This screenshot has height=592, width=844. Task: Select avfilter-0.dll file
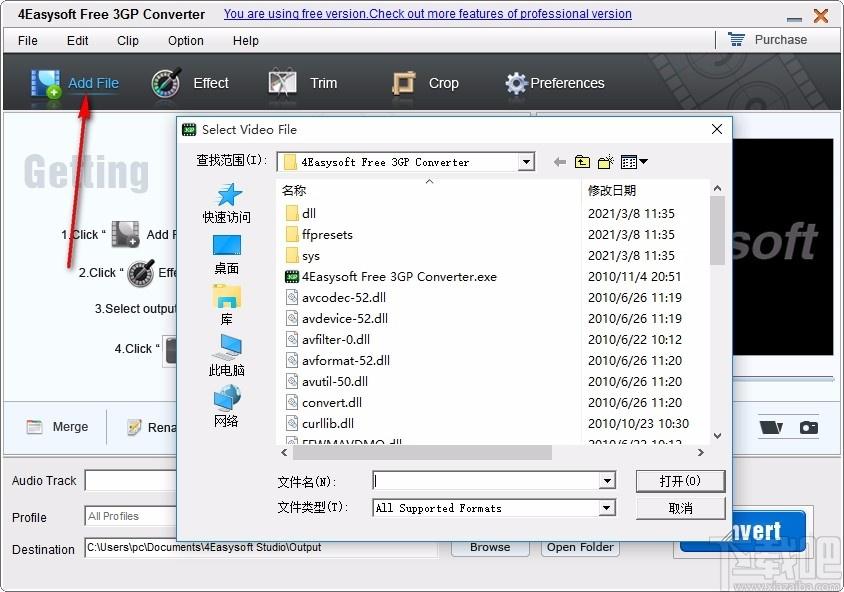(327, 340)
